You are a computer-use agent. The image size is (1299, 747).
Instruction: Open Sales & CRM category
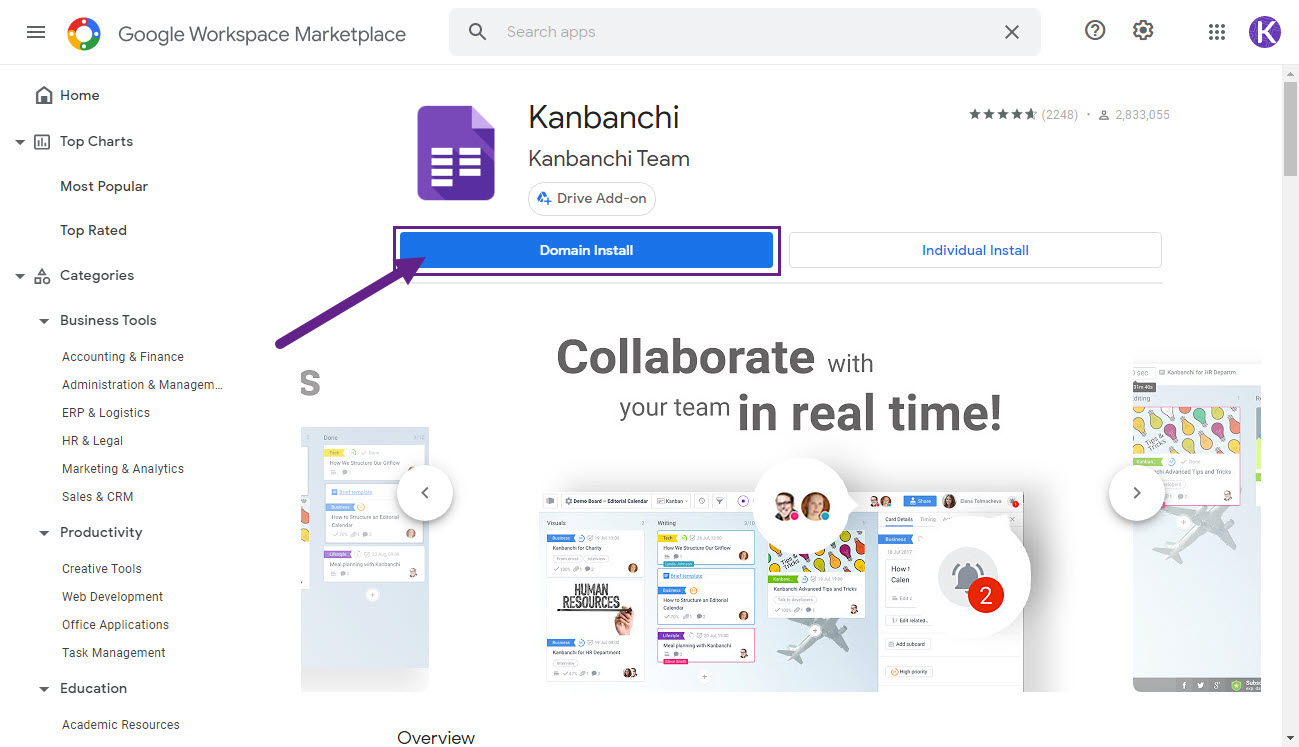click(97, 496)
